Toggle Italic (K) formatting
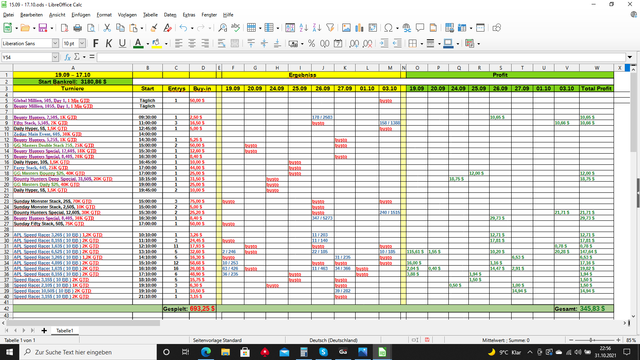 point(109,43)
